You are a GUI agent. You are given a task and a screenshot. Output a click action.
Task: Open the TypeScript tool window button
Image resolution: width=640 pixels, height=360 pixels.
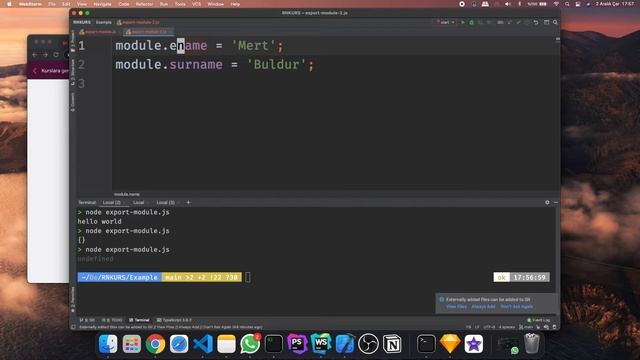(174, 320)
